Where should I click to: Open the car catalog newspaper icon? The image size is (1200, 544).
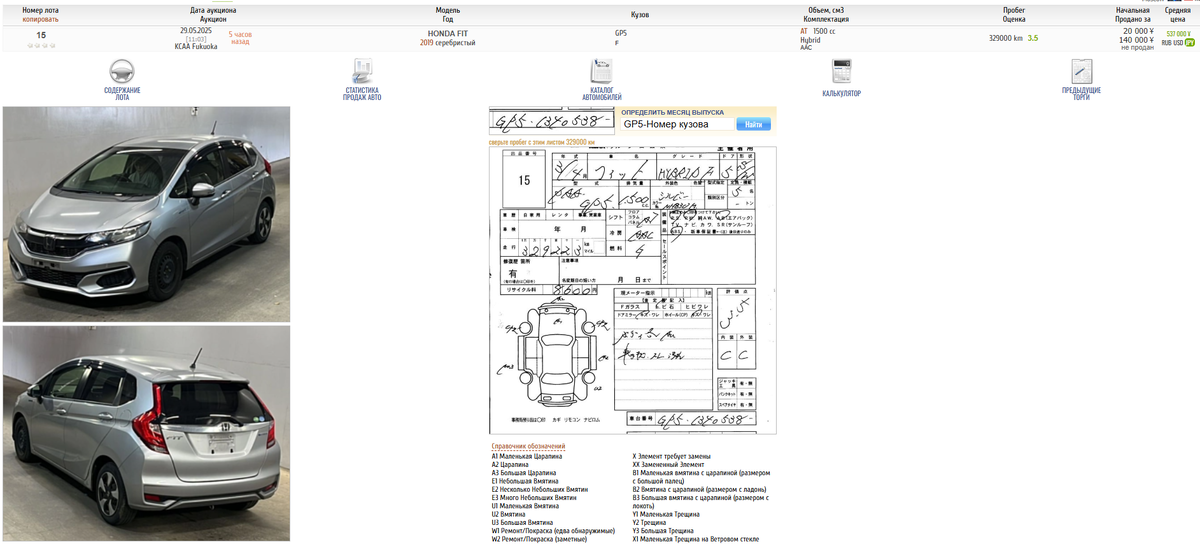click(601, 72)
